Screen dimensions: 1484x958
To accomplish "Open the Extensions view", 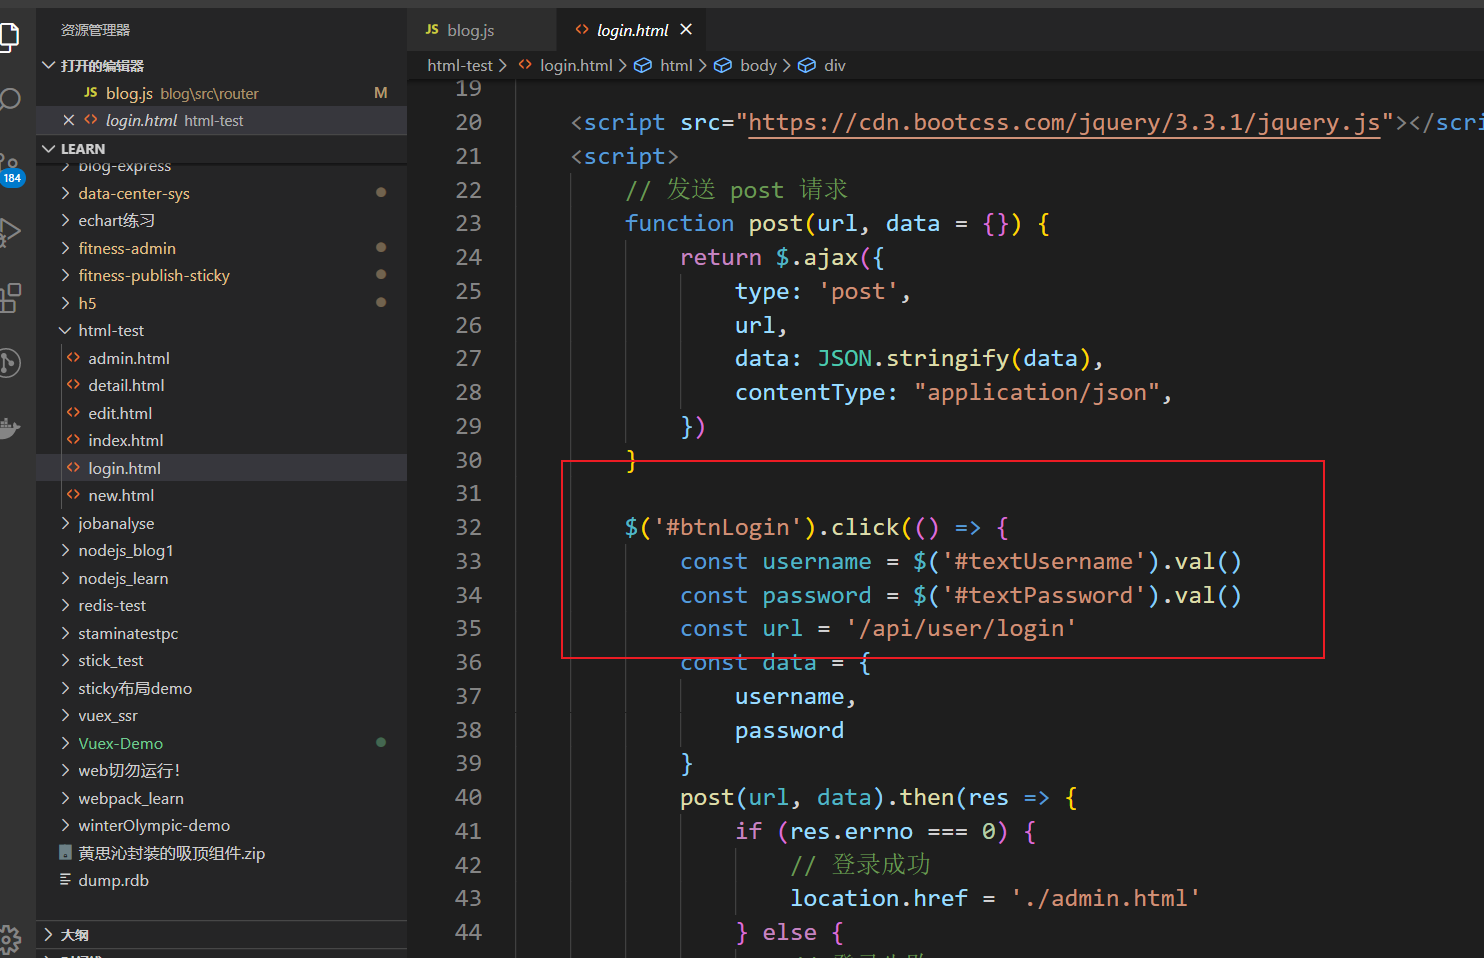I will click(x=10, y=297).
